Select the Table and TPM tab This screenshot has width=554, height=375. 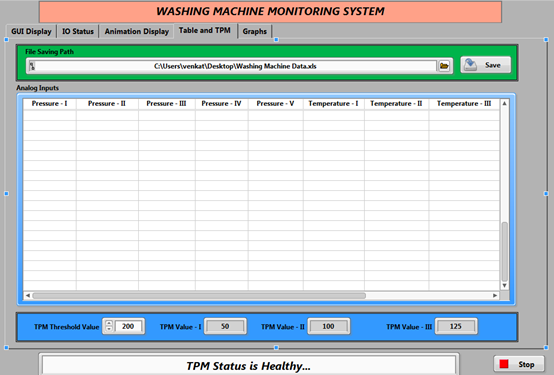pos(205,30)
